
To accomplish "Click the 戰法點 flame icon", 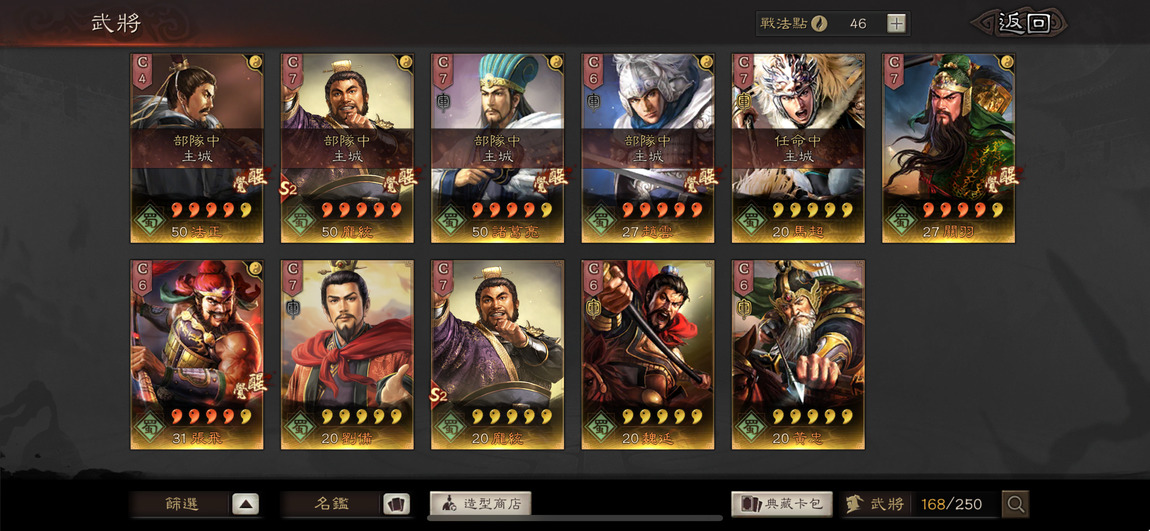I will 819,23.
